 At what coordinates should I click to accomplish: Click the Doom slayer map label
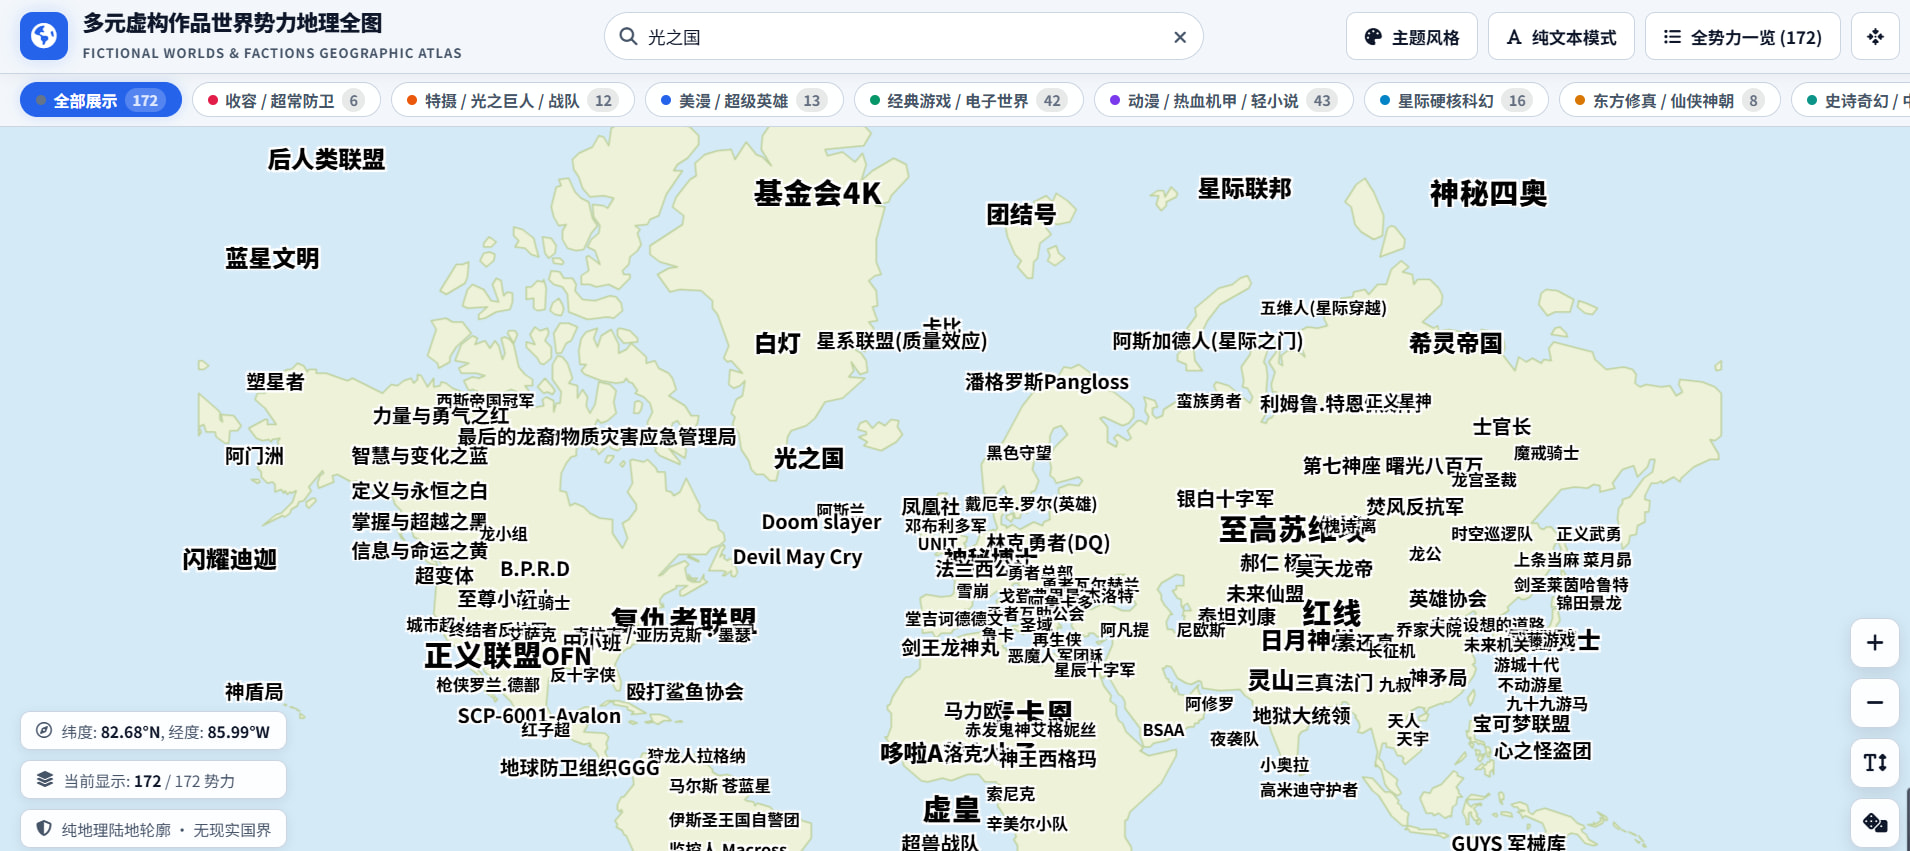coord(822,522)
